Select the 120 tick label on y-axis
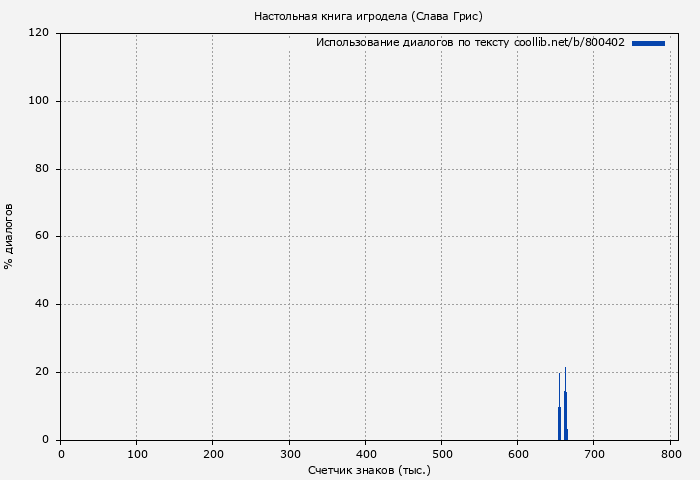This screenshot has width=700, height=480. point(40,33)
